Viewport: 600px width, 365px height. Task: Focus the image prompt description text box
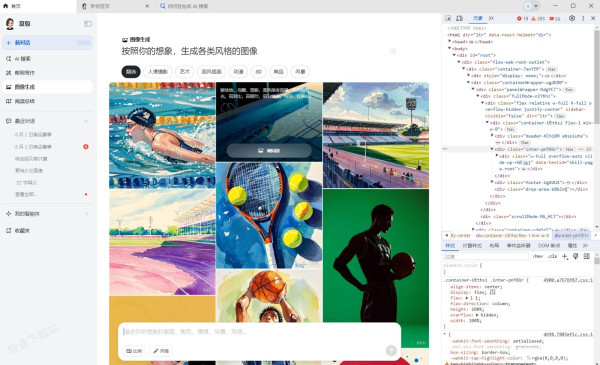point(258,332)
